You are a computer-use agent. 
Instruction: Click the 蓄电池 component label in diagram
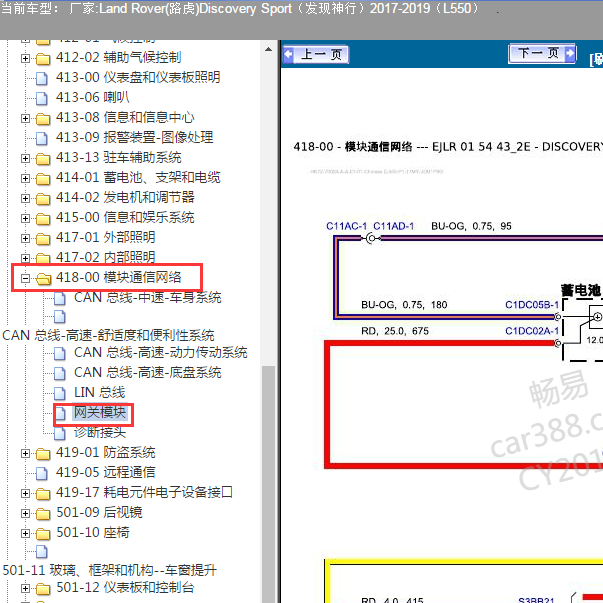point(581,290)
